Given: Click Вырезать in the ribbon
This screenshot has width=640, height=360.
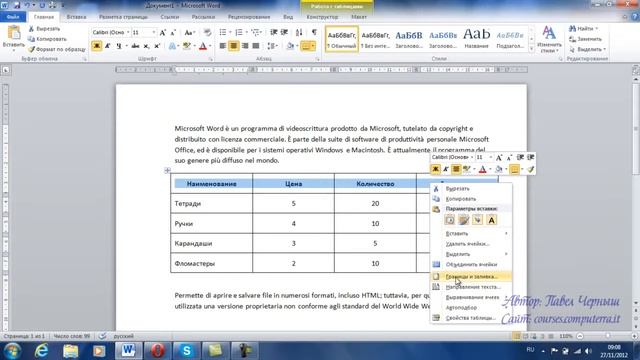Looking at the screenshot, I should click(x=44, y=29).
